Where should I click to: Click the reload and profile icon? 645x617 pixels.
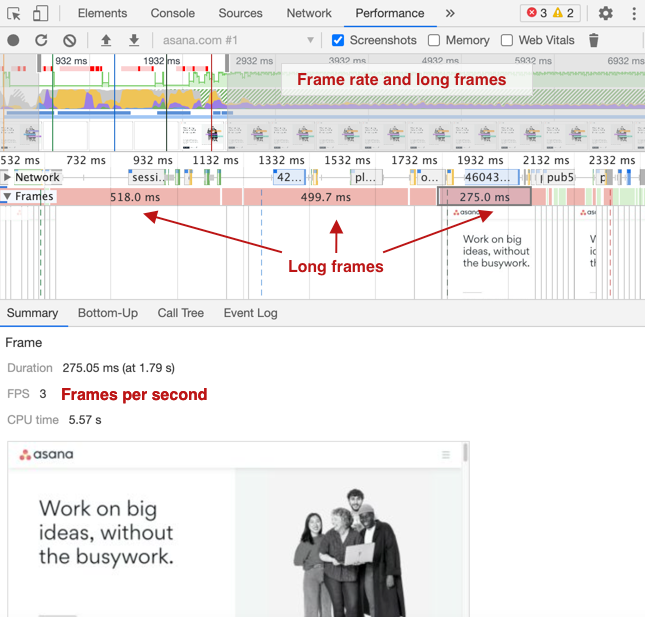(41, 40)
